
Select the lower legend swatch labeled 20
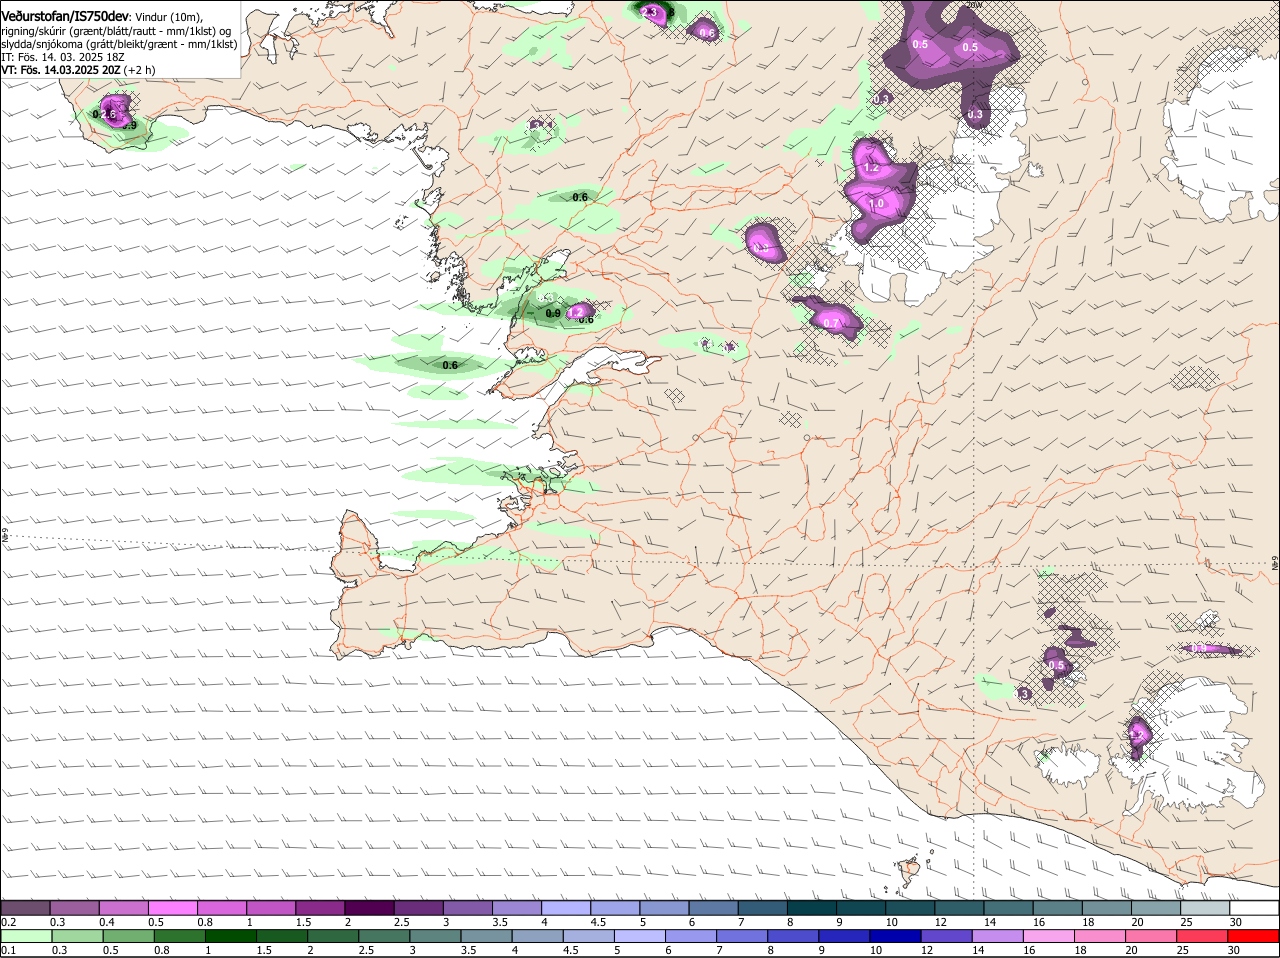1152,936
